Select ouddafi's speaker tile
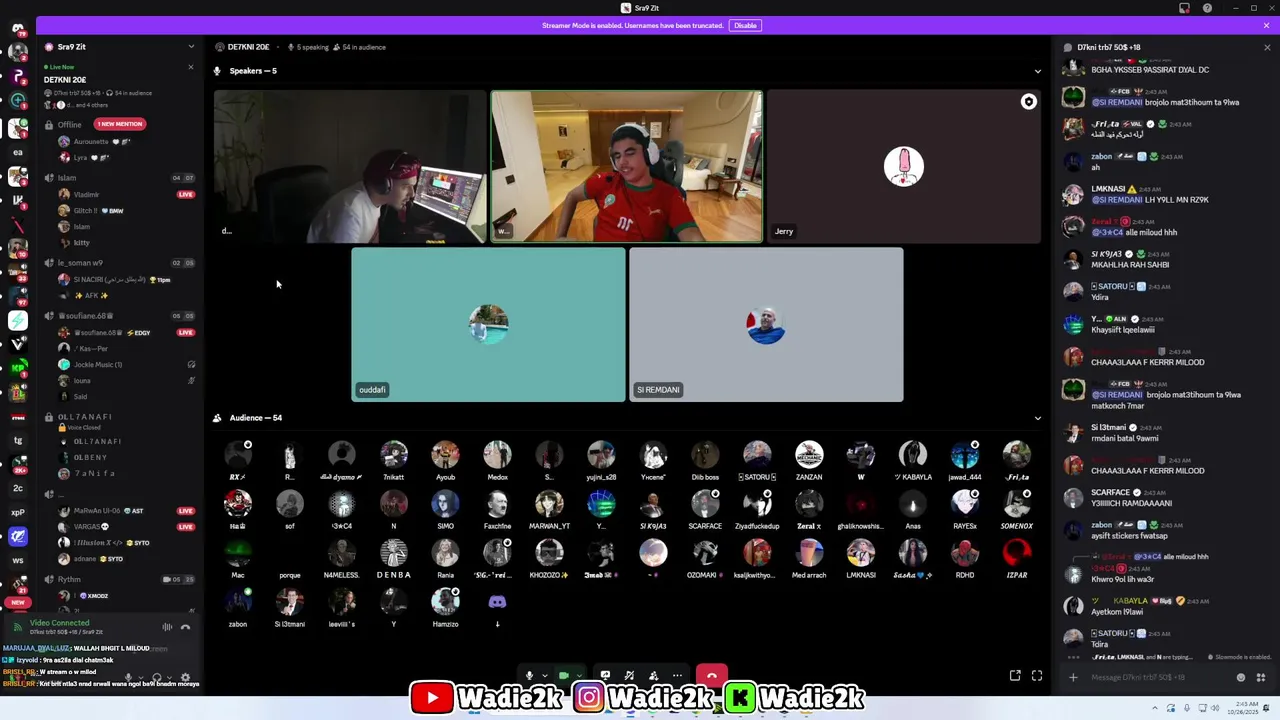This screenshot has width=1280, height=720. 488,325
